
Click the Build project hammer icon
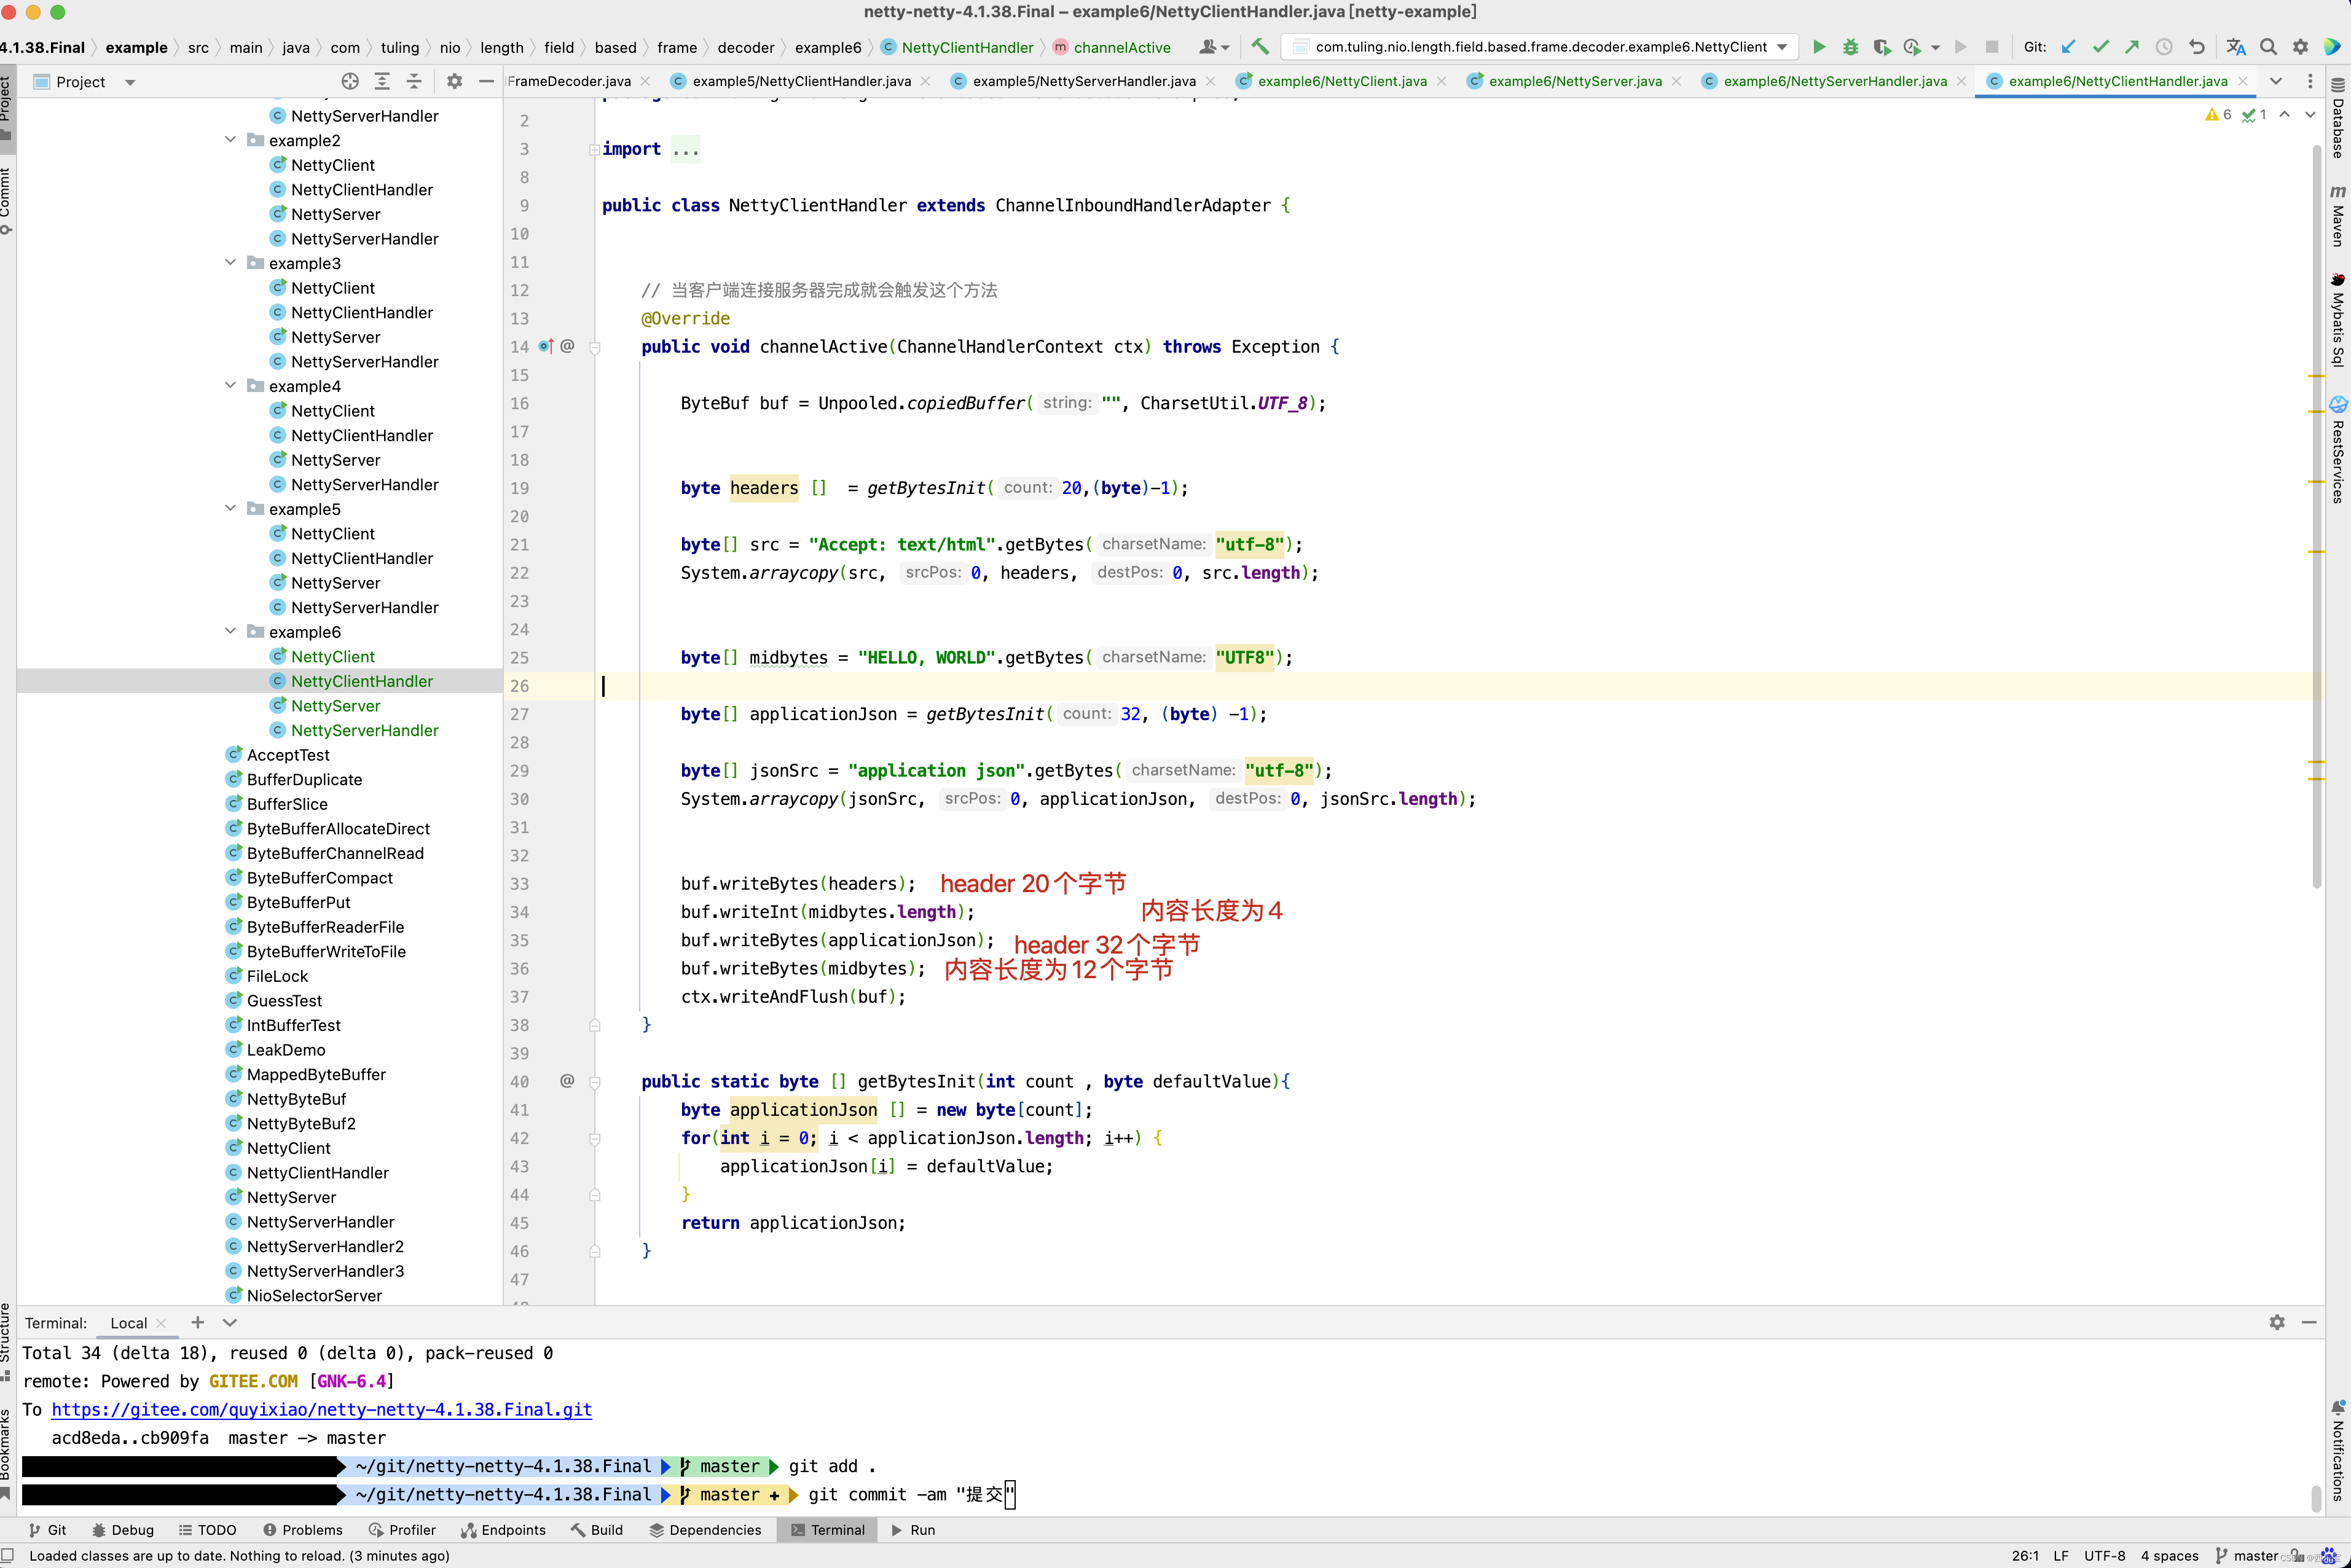point(1260,47)
